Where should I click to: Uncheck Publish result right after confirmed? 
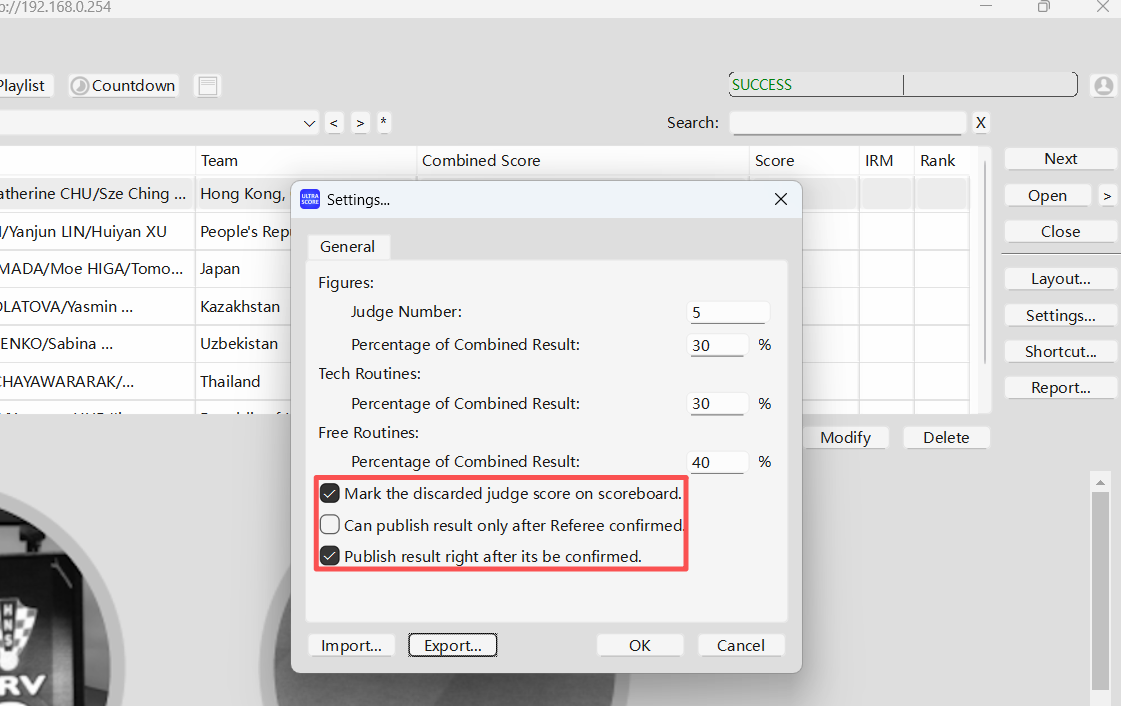point(330,556)
